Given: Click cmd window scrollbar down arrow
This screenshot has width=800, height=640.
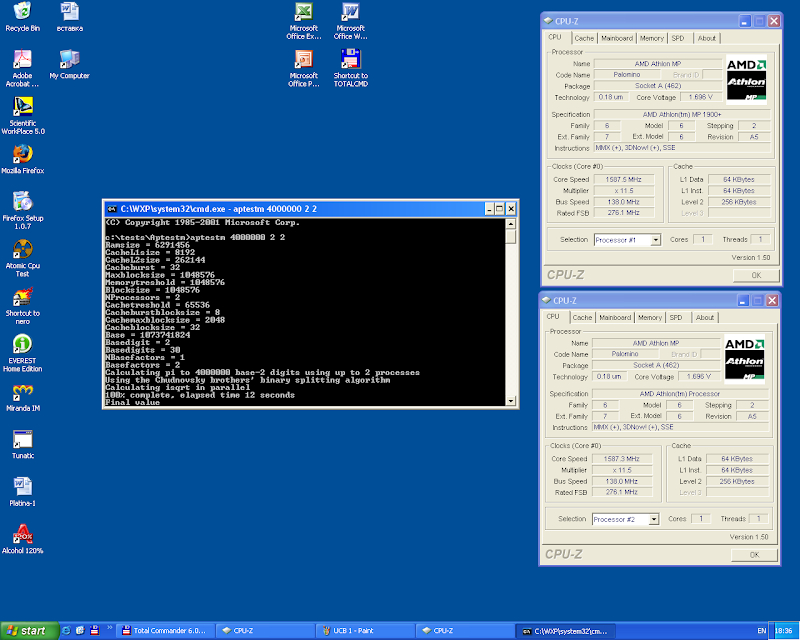Looking at the screenshot, I should (x=511, y=401).
